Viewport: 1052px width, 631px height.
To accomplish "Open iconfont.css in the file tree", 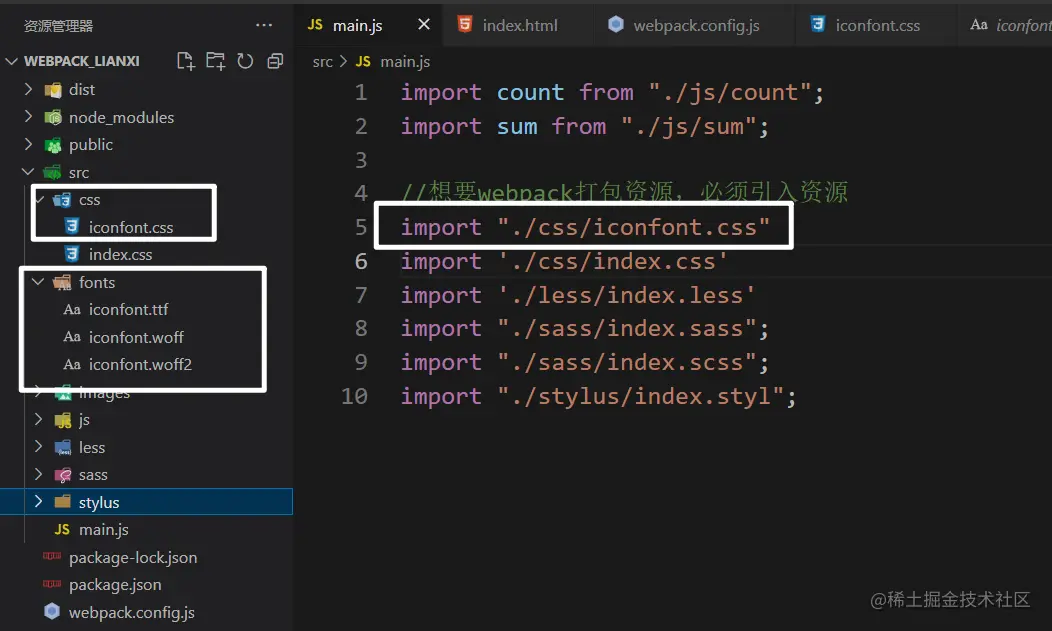I will coord(131,227).
